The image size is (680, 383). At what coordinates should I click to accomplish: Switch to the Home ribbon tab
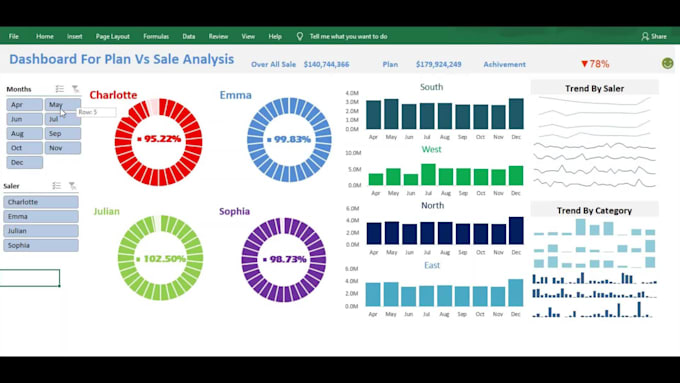tap(45, 36)
